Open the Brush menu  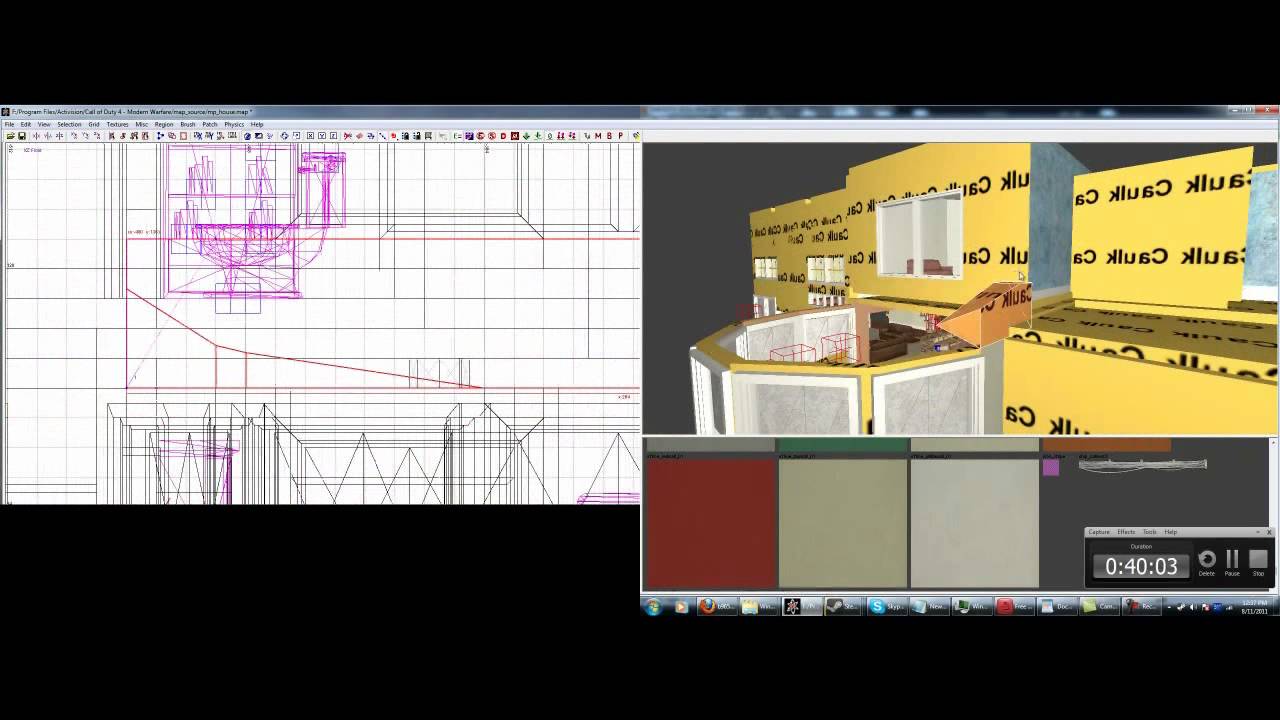187,124
